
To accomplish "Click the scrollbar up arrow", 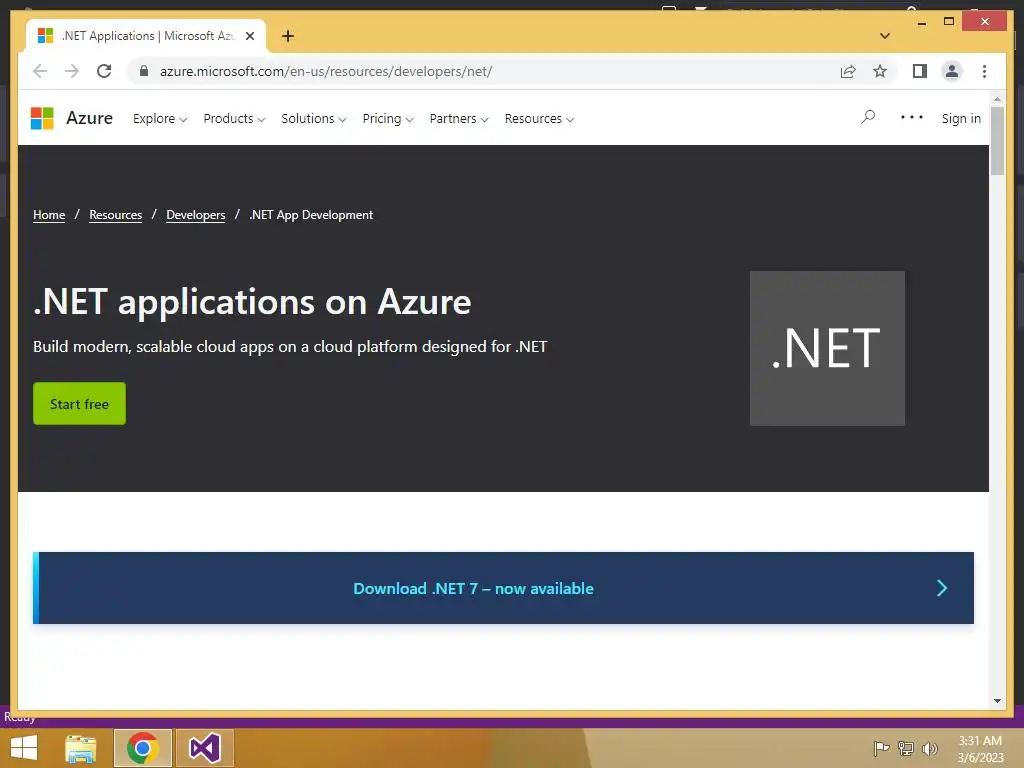I will pyautogui.click(x=997, y=99).
